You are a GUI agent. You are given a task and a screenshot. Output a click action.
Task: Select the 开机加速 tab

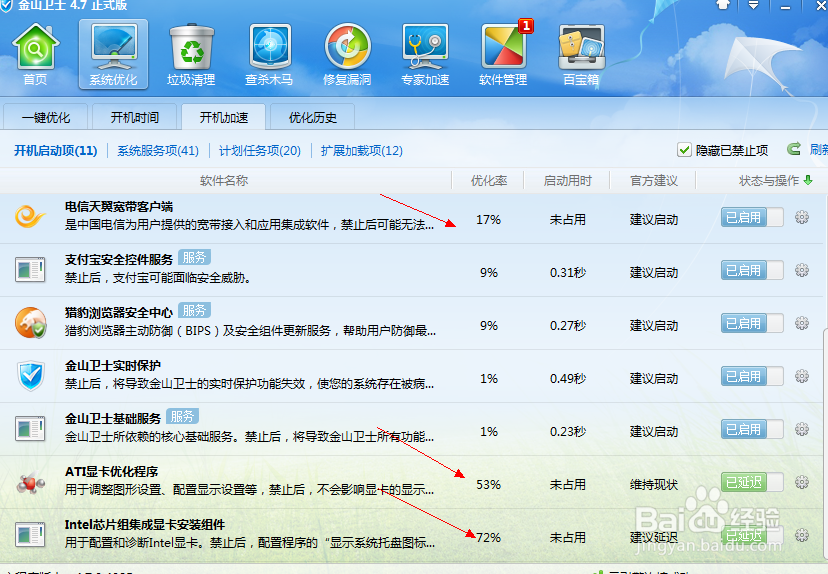[x=223, y=117]
